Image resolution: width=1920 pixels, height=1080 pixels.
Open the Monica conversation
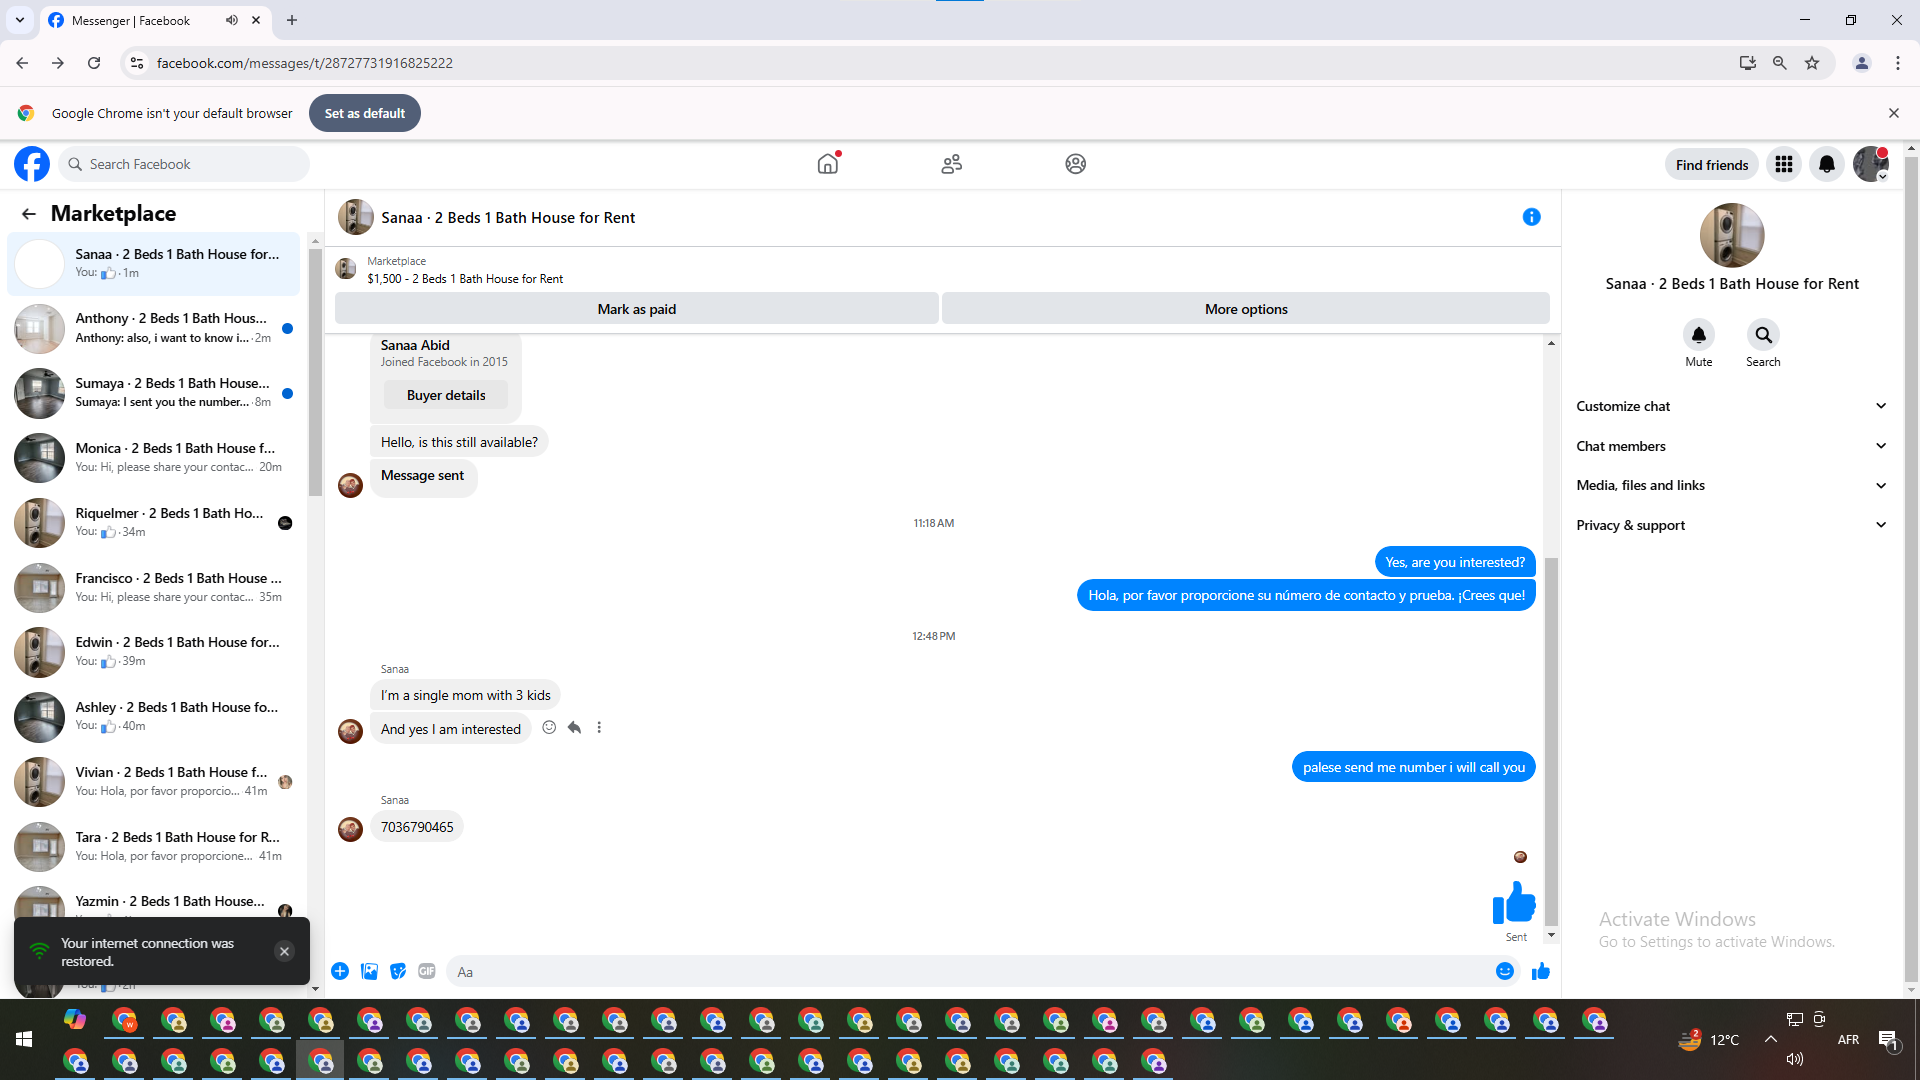(x=154, y=458)
